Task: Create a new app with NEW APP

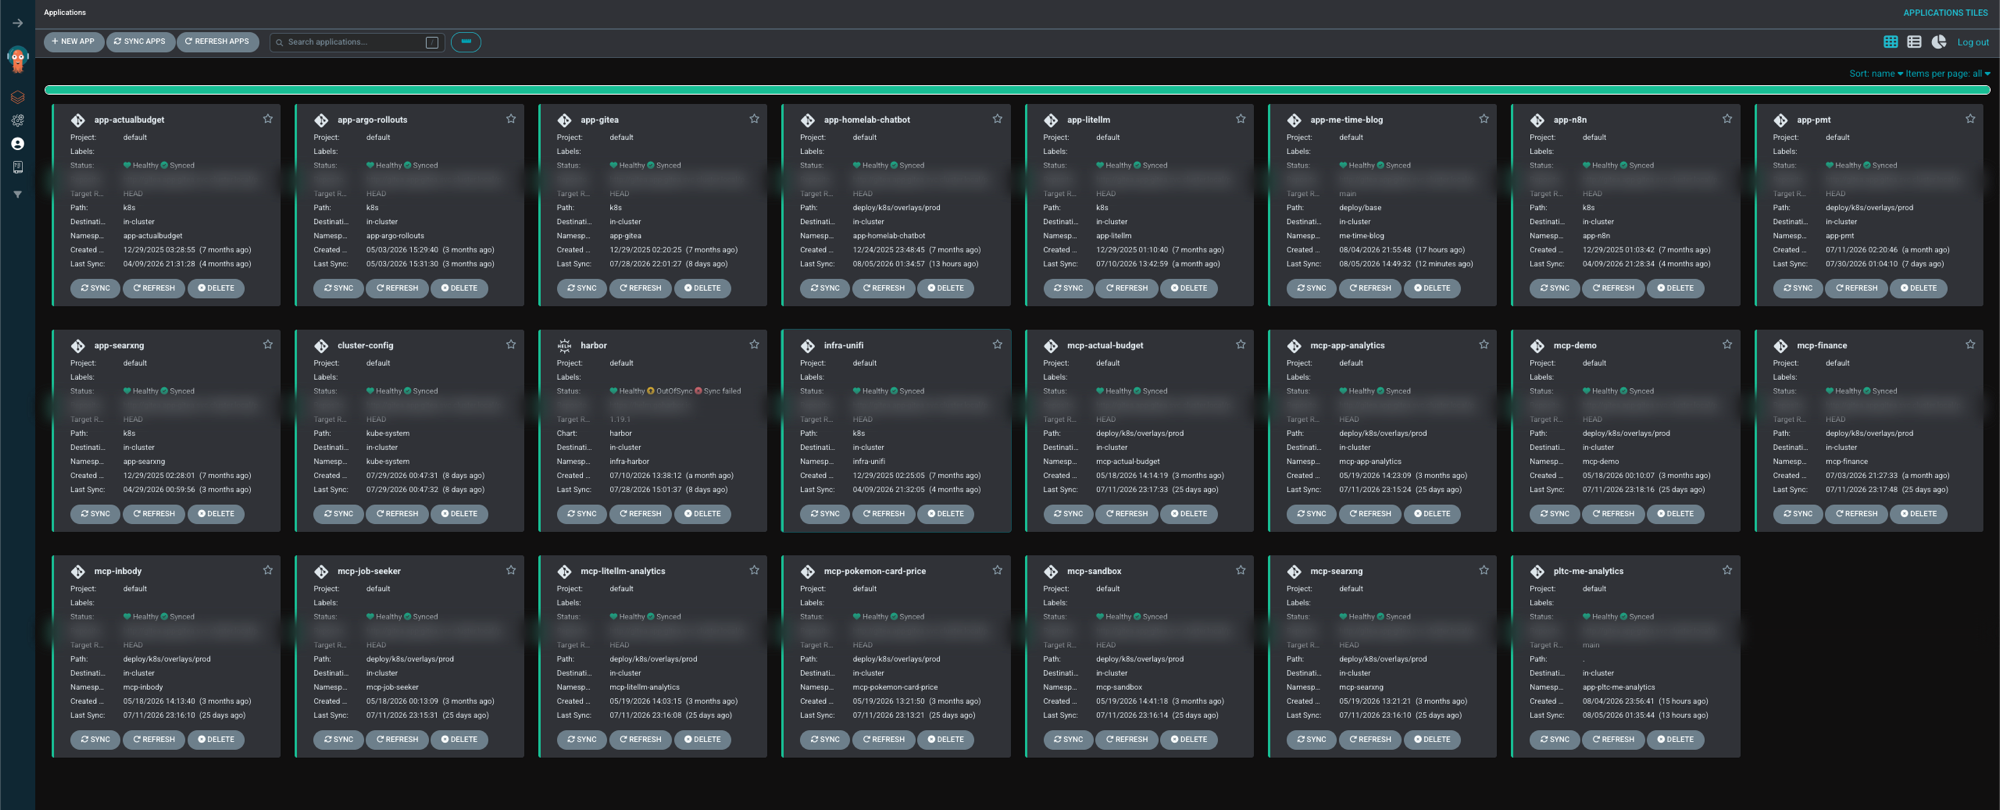Action: tap(74, 42)
